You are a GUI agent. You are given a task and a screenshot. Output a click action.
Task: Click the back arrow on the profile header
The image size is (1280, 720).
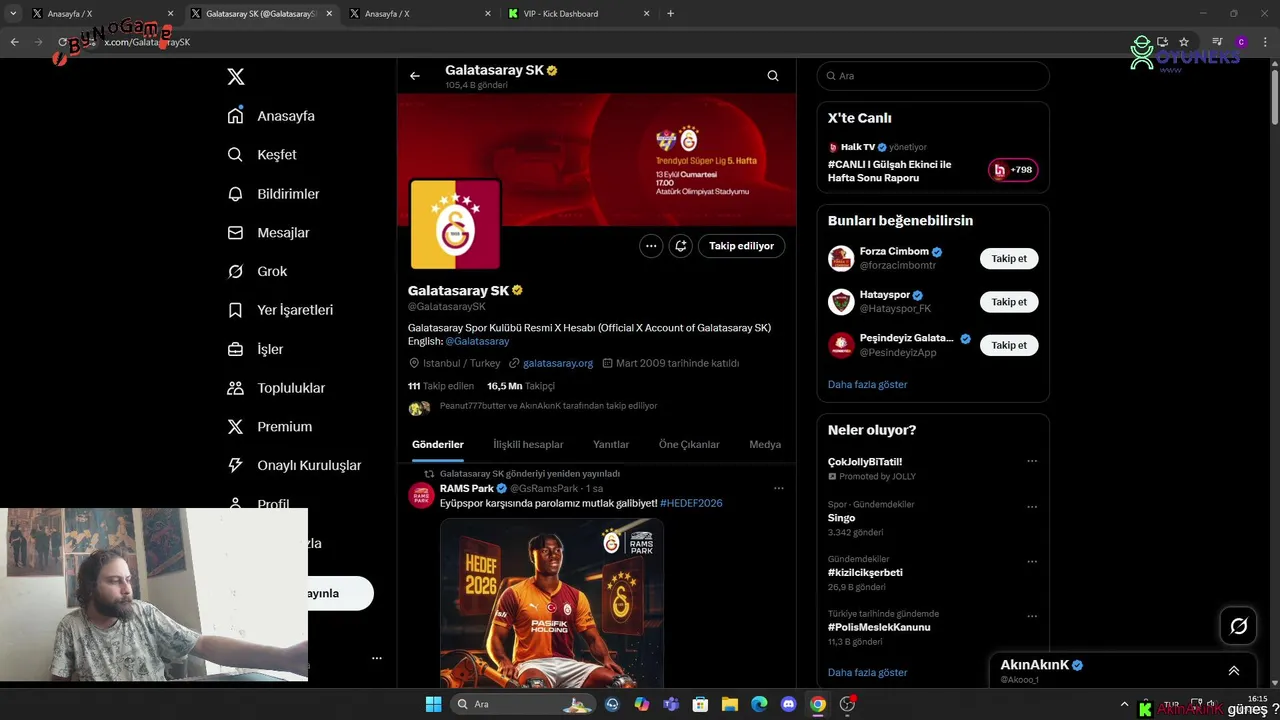(x=415, y=76)
